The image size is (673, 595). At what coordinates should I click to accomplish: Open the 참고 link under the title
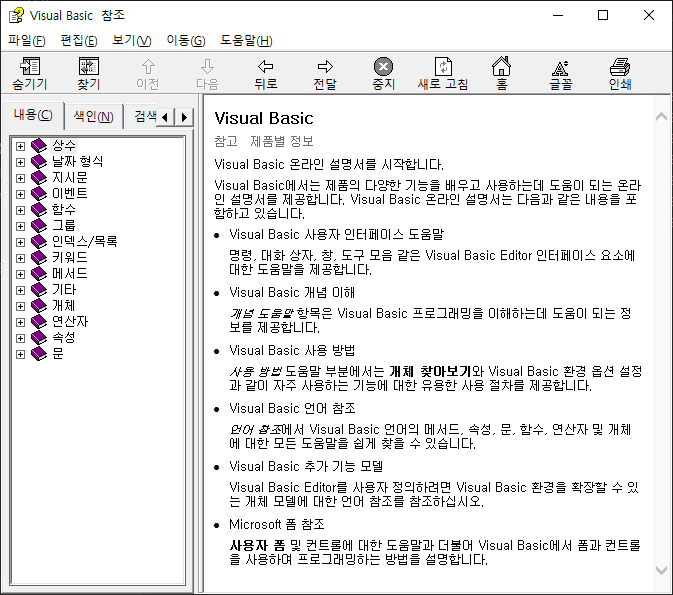(x=226, y=141)
